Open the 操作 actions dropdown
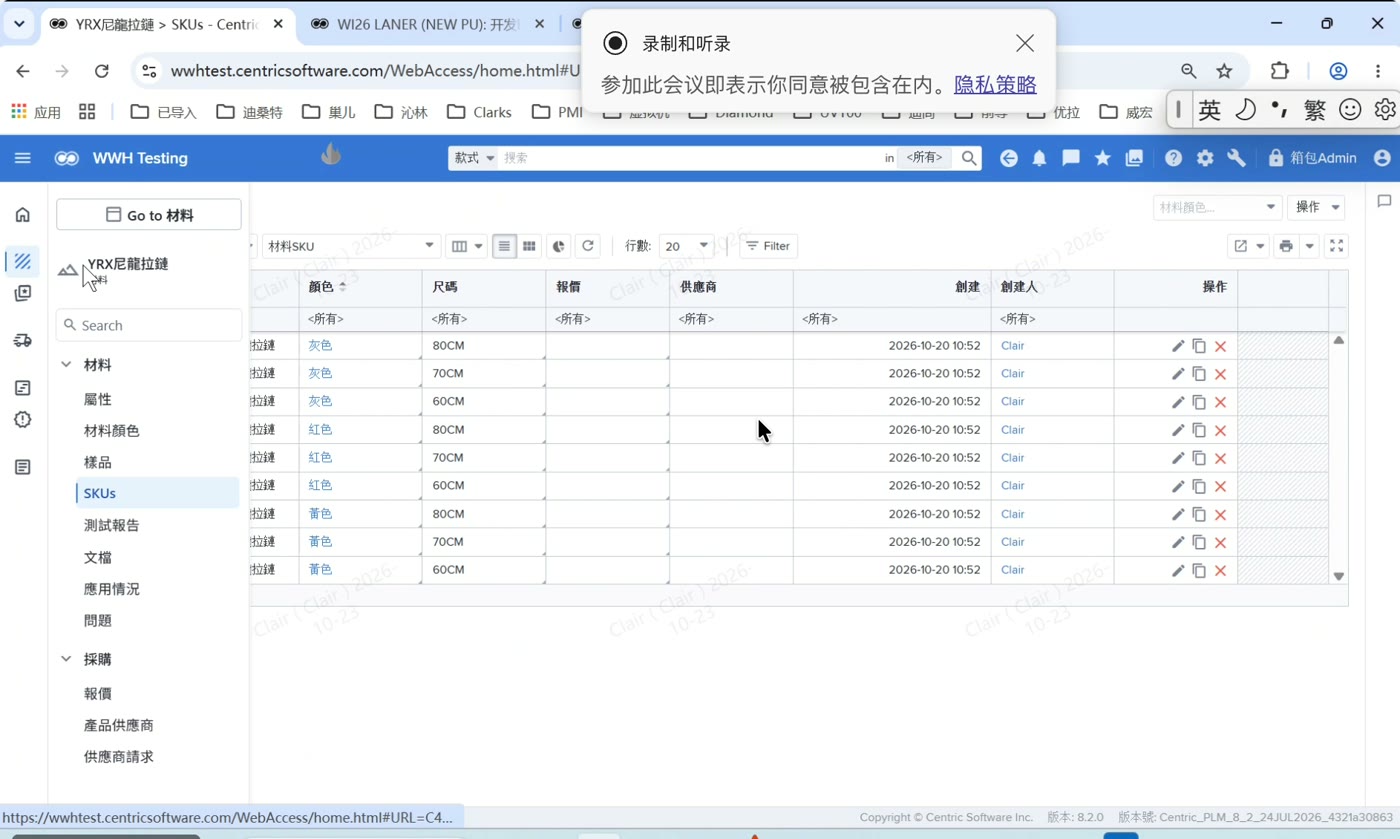Viewport: 1400px width, 839px height. click(1315, 207)
